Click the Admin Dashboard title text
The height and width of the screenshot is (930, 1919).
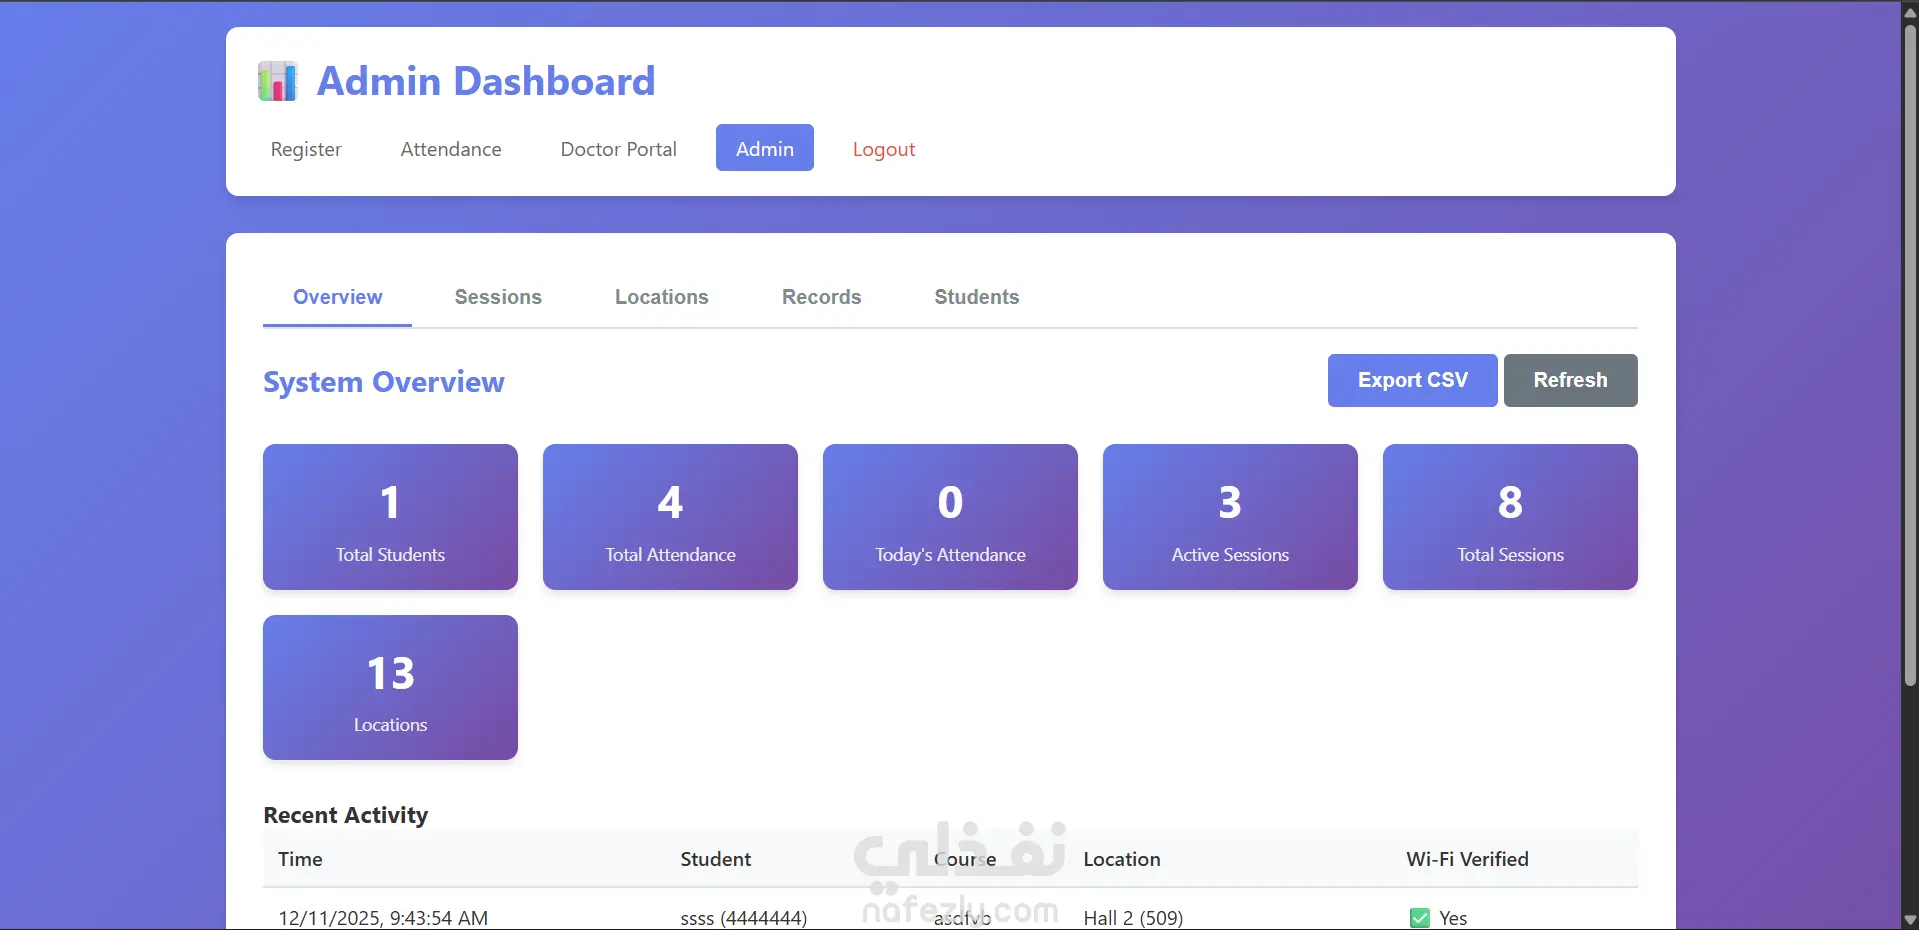coord(486,81)
